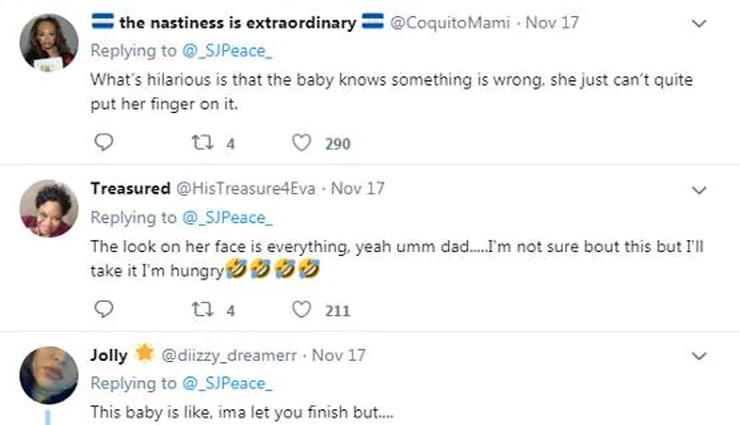740x425 pixels.
Task: Like the tweet with 211 likes
Action: pyautogui.click(x=301, y=310)
